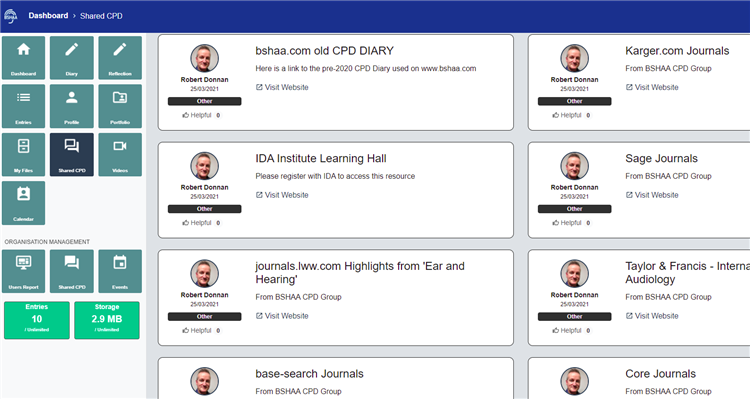Open the Calendar tile
The image size is (750, 399).
coord(23,203)
